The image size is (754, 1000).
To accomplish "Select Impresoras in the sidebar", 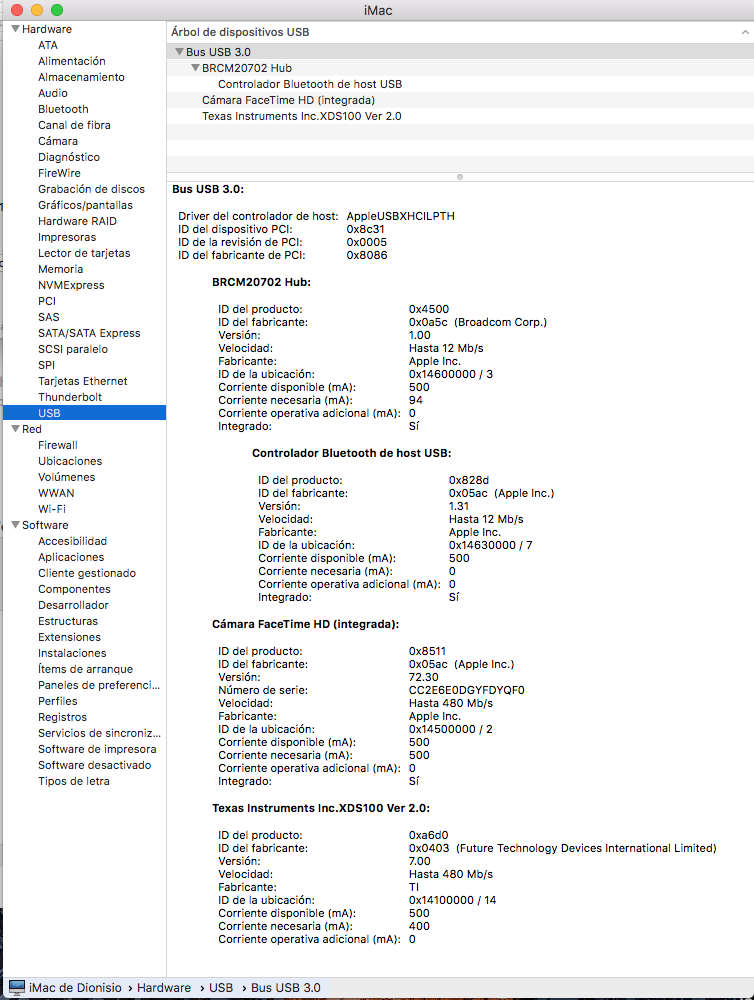I will tap(67, 237).
